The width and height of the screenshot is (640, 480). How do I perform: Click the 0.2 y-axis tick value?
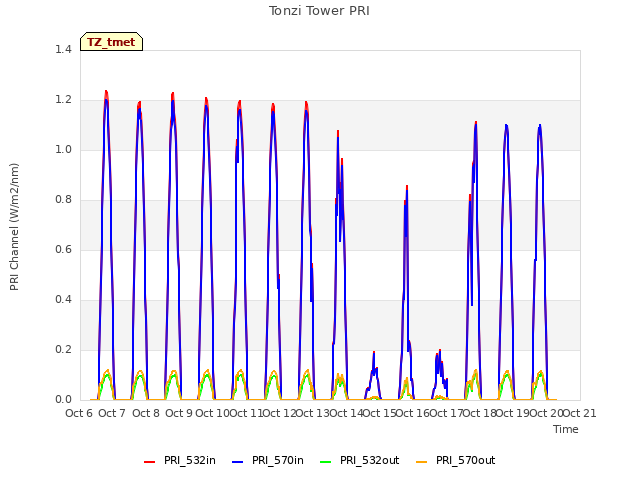click(63, 349)
